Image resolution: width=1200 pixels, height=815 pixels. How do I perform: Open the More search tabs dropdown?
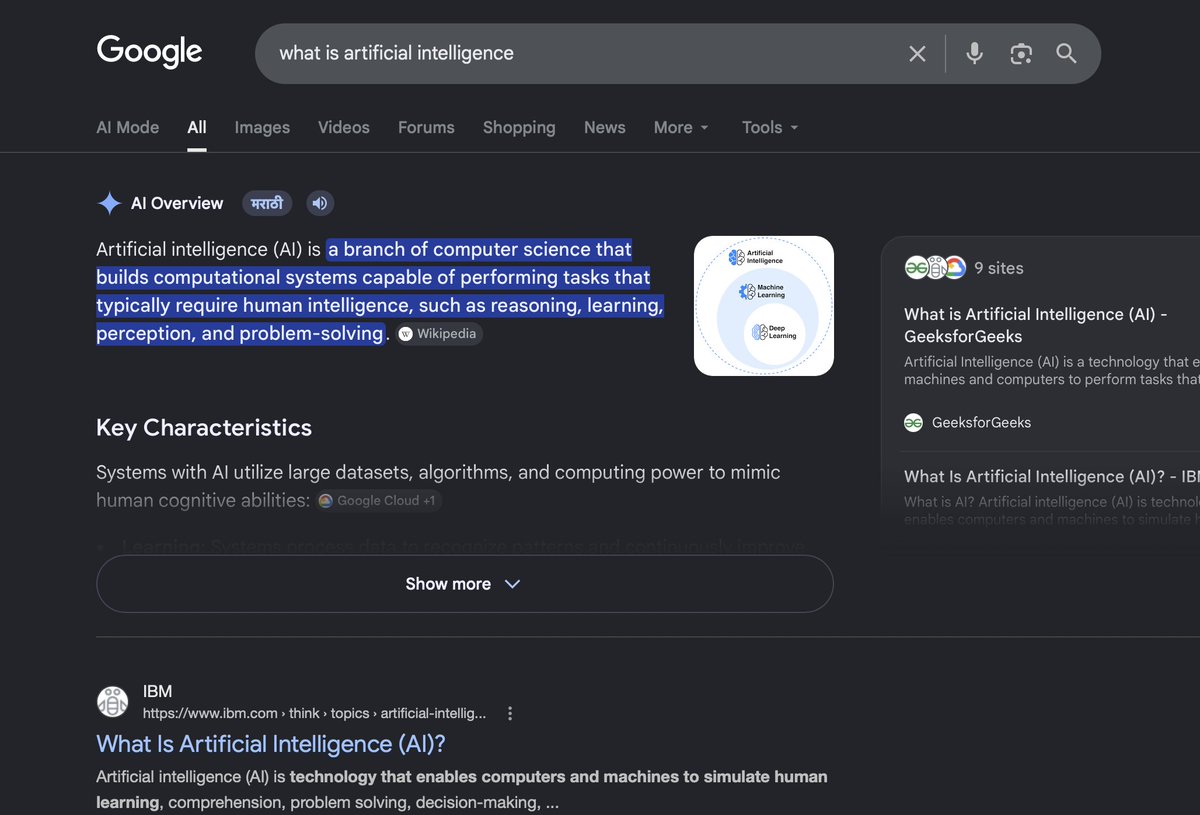[681, 127]
